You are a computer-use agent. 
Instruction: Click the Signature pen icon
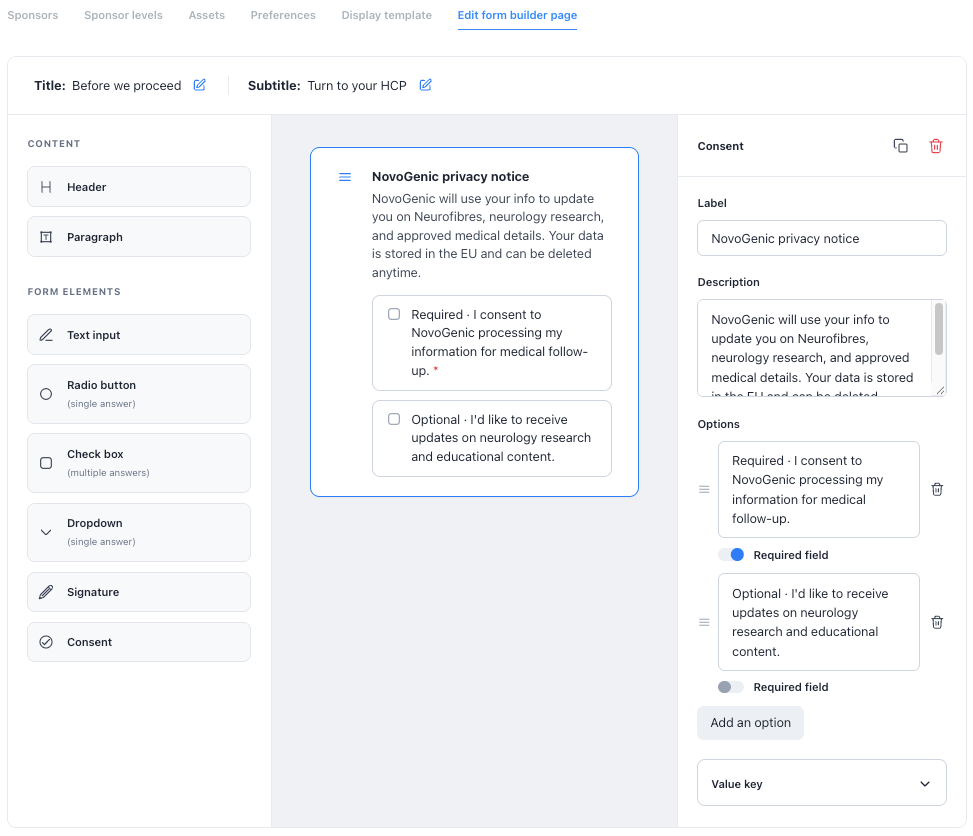[x=46, y=592]
